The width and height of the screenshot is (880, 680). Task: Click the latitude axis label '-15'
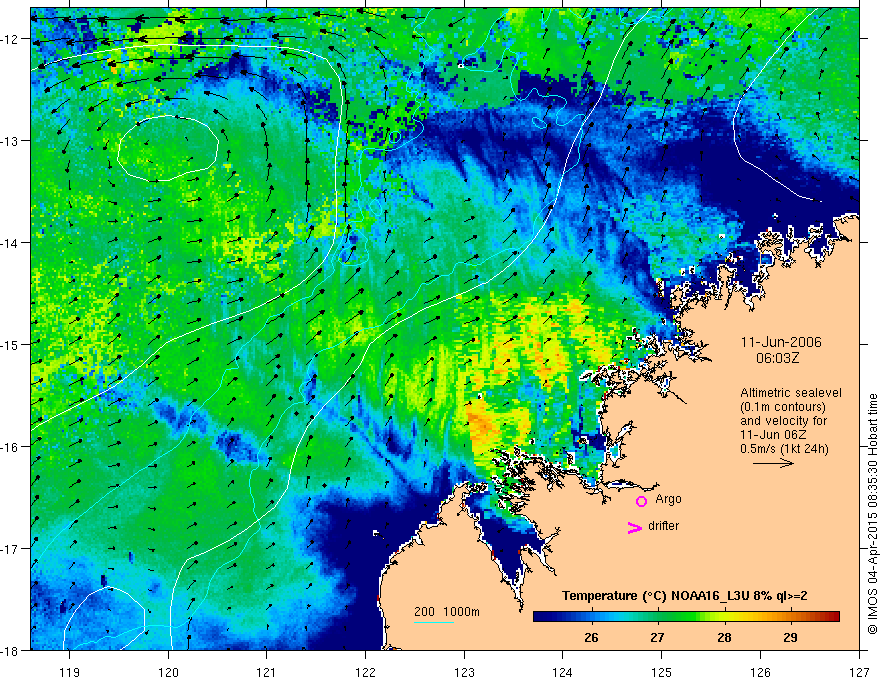point(10,344)
